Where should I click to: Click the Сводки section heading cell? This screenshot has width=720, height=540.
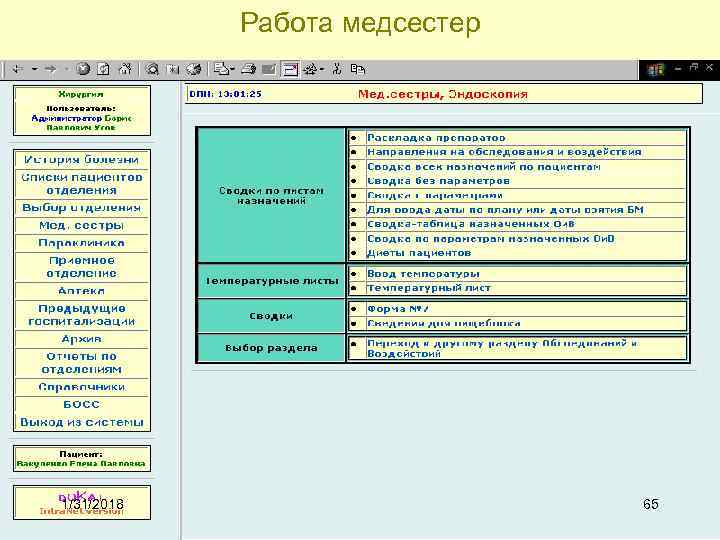click(271, 316)
